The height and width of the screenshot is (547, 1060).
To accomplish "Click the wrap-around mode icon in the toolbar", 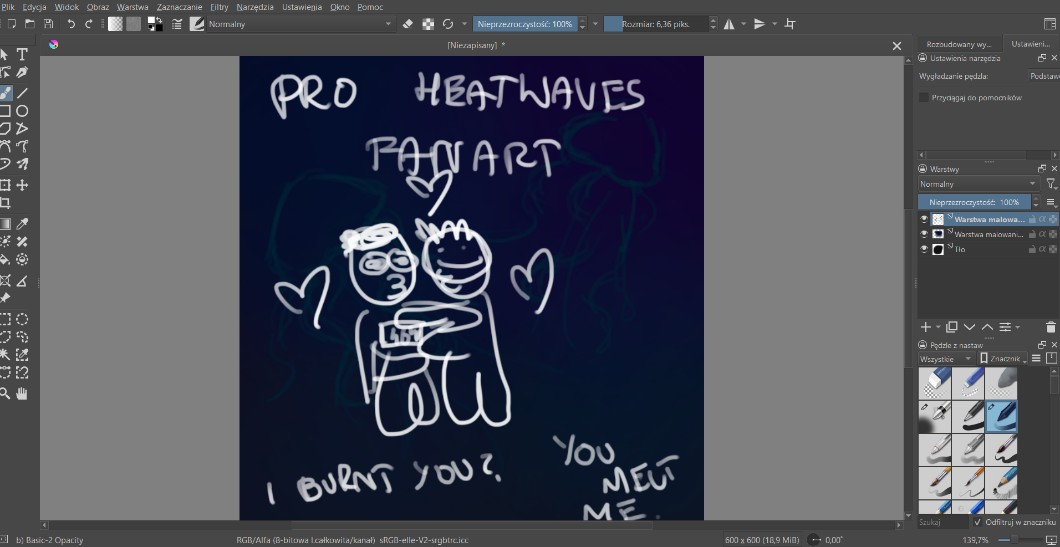I will 790,23.
